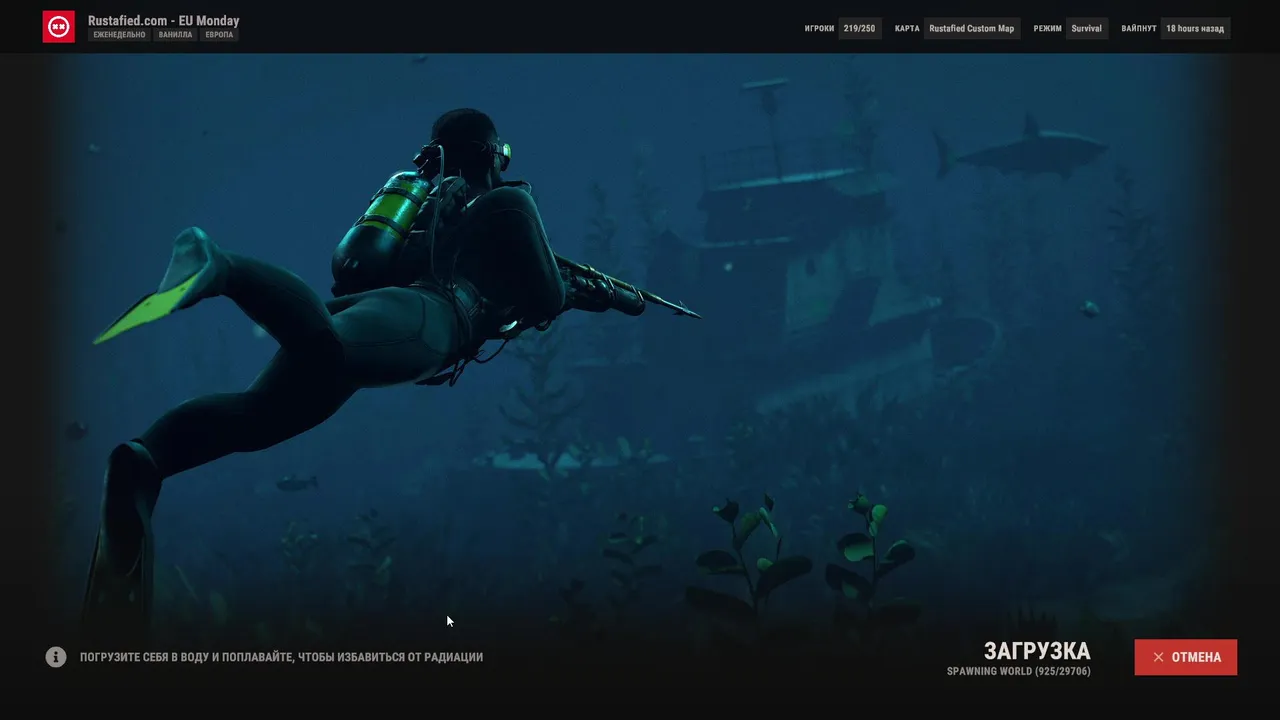Click the info icon beside the loading tip
1280x720 pixels.
click(x=56, y=657)
